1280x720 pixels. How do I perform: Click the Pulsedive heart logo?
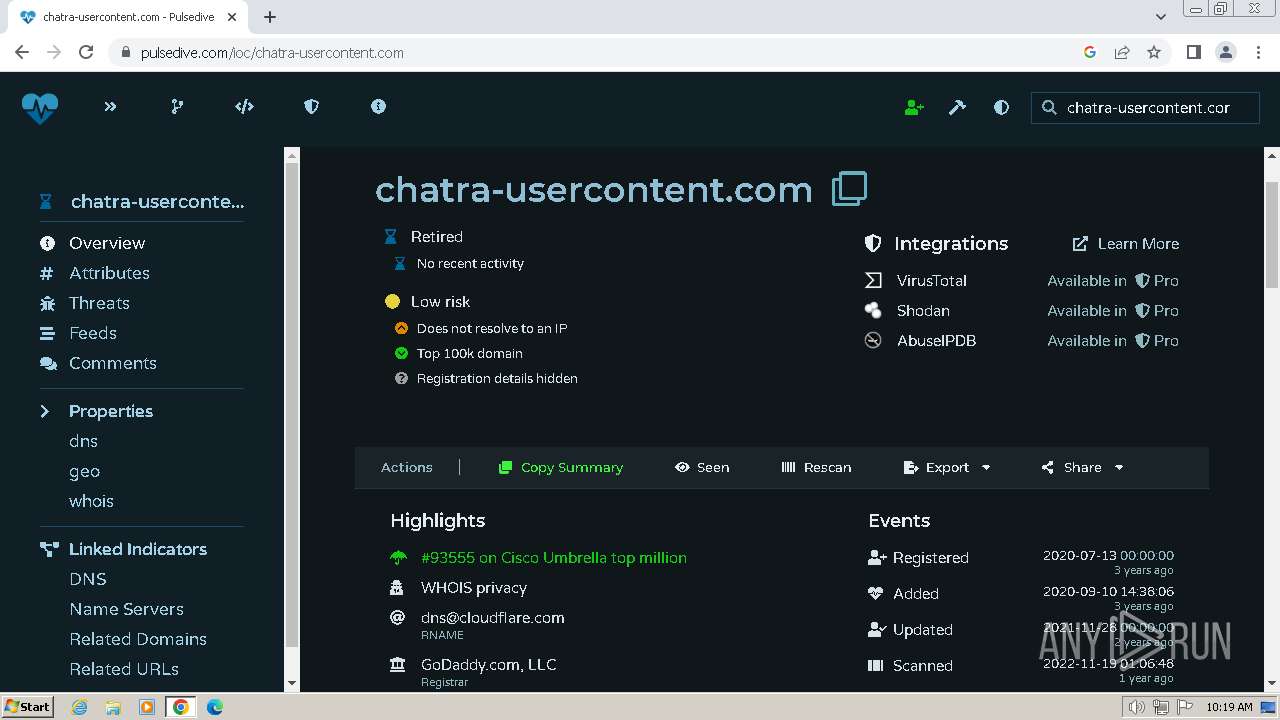tap(40, 107)
